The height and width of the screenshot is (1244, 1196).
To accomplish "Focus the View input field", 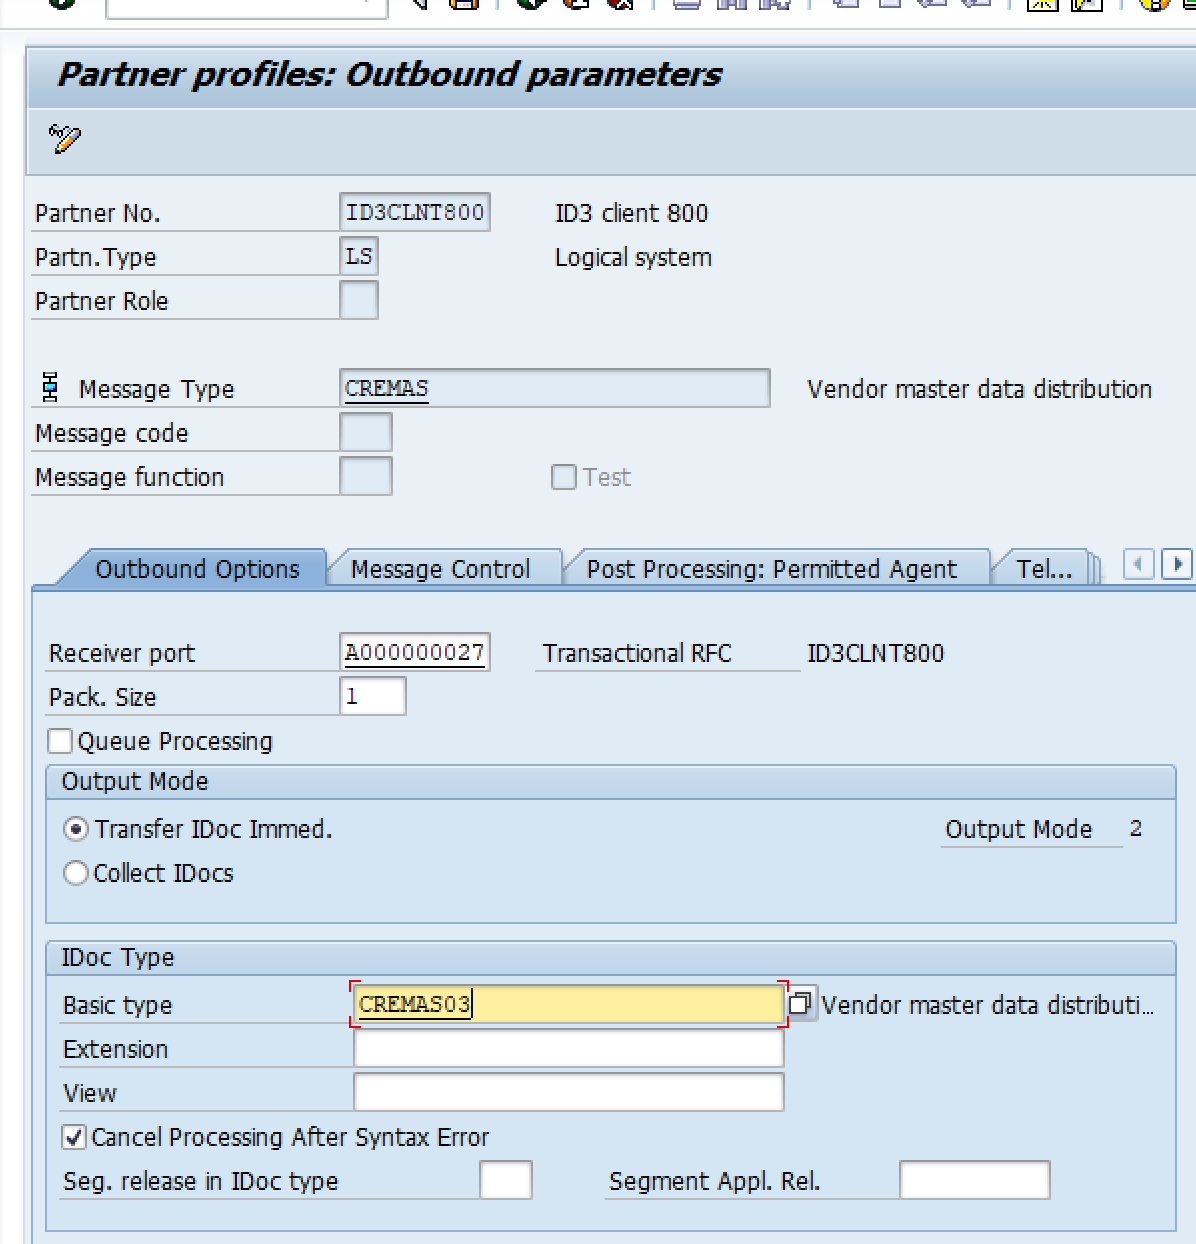I will tap(568, 1093).
